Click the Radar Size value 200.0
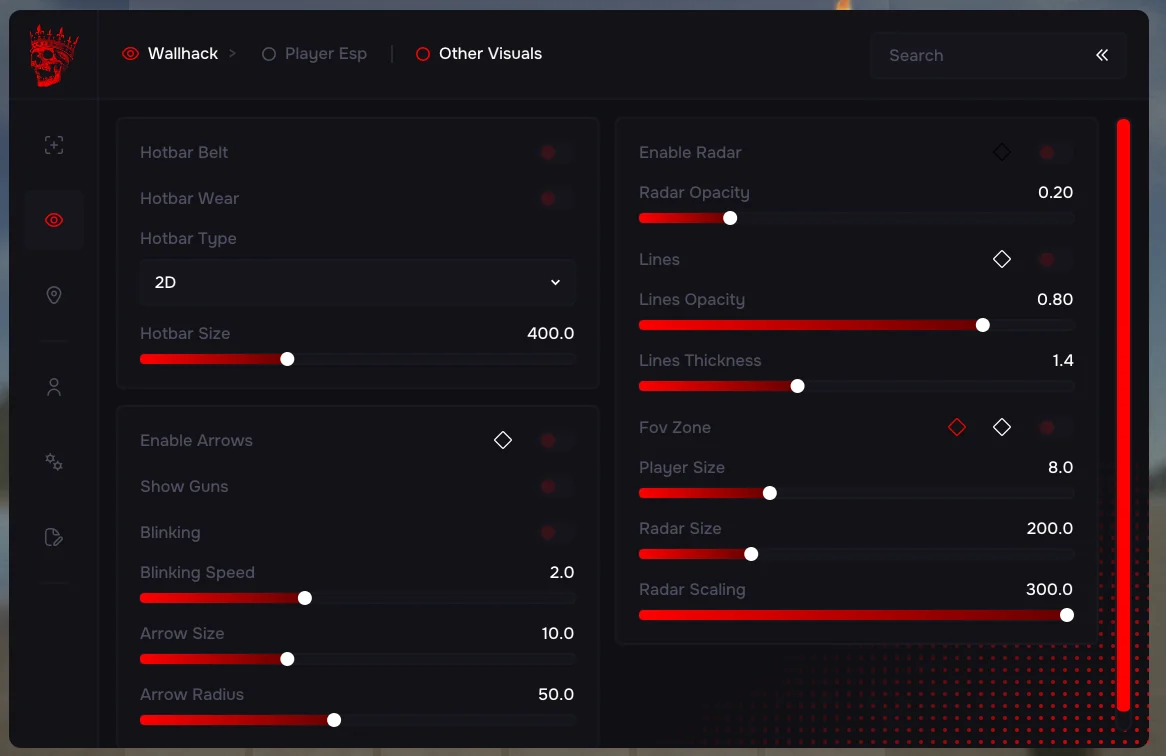The image size is (1166, 756). coord(1049,529)
